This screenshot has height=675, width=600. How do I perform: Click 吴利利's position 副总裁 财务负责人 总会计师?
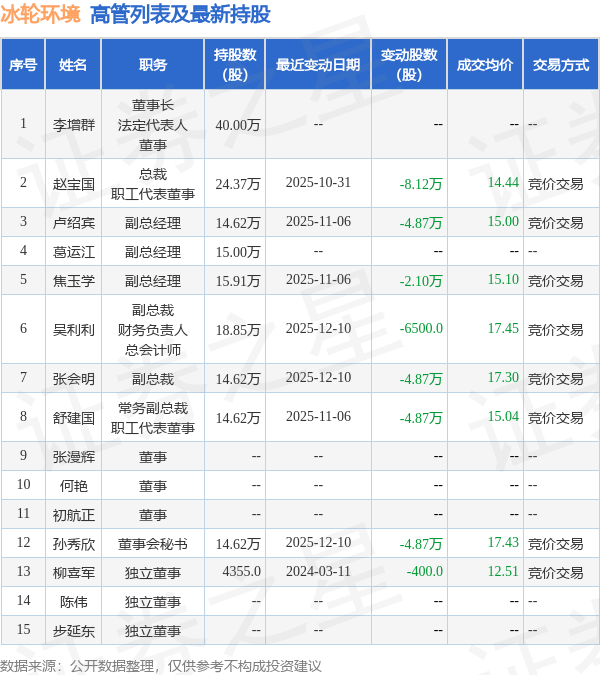(153, 330)
